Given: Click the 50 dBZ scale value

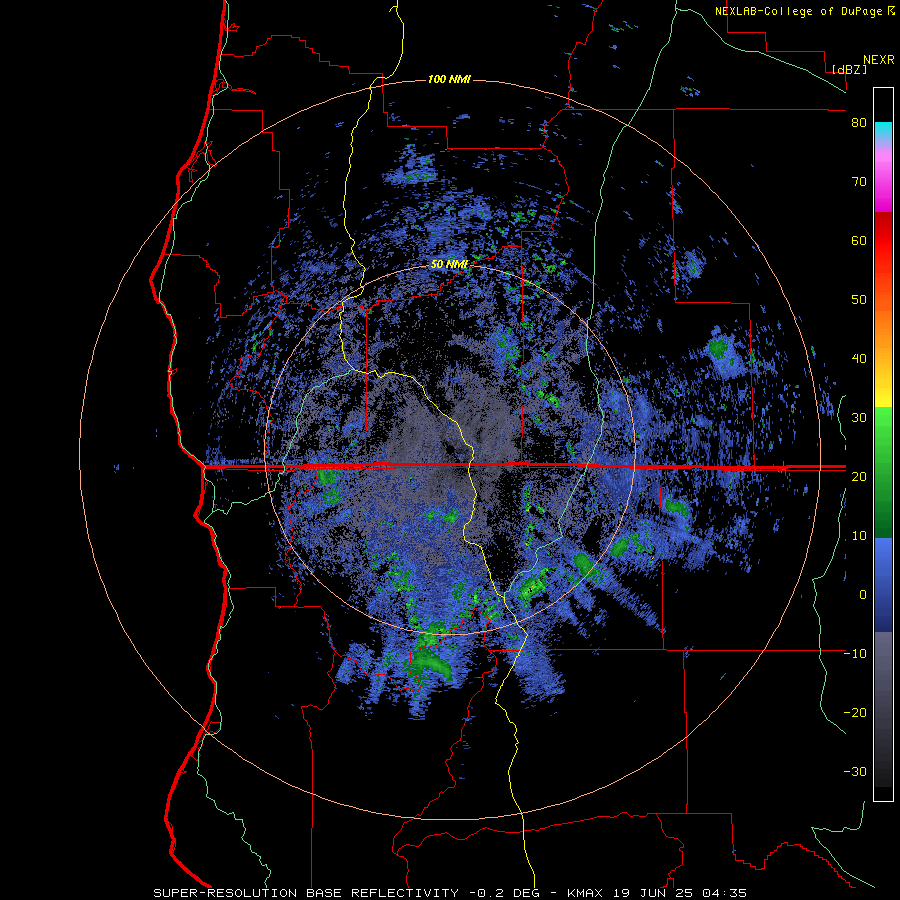Looking at the screenshot, I should pos(859,300).
